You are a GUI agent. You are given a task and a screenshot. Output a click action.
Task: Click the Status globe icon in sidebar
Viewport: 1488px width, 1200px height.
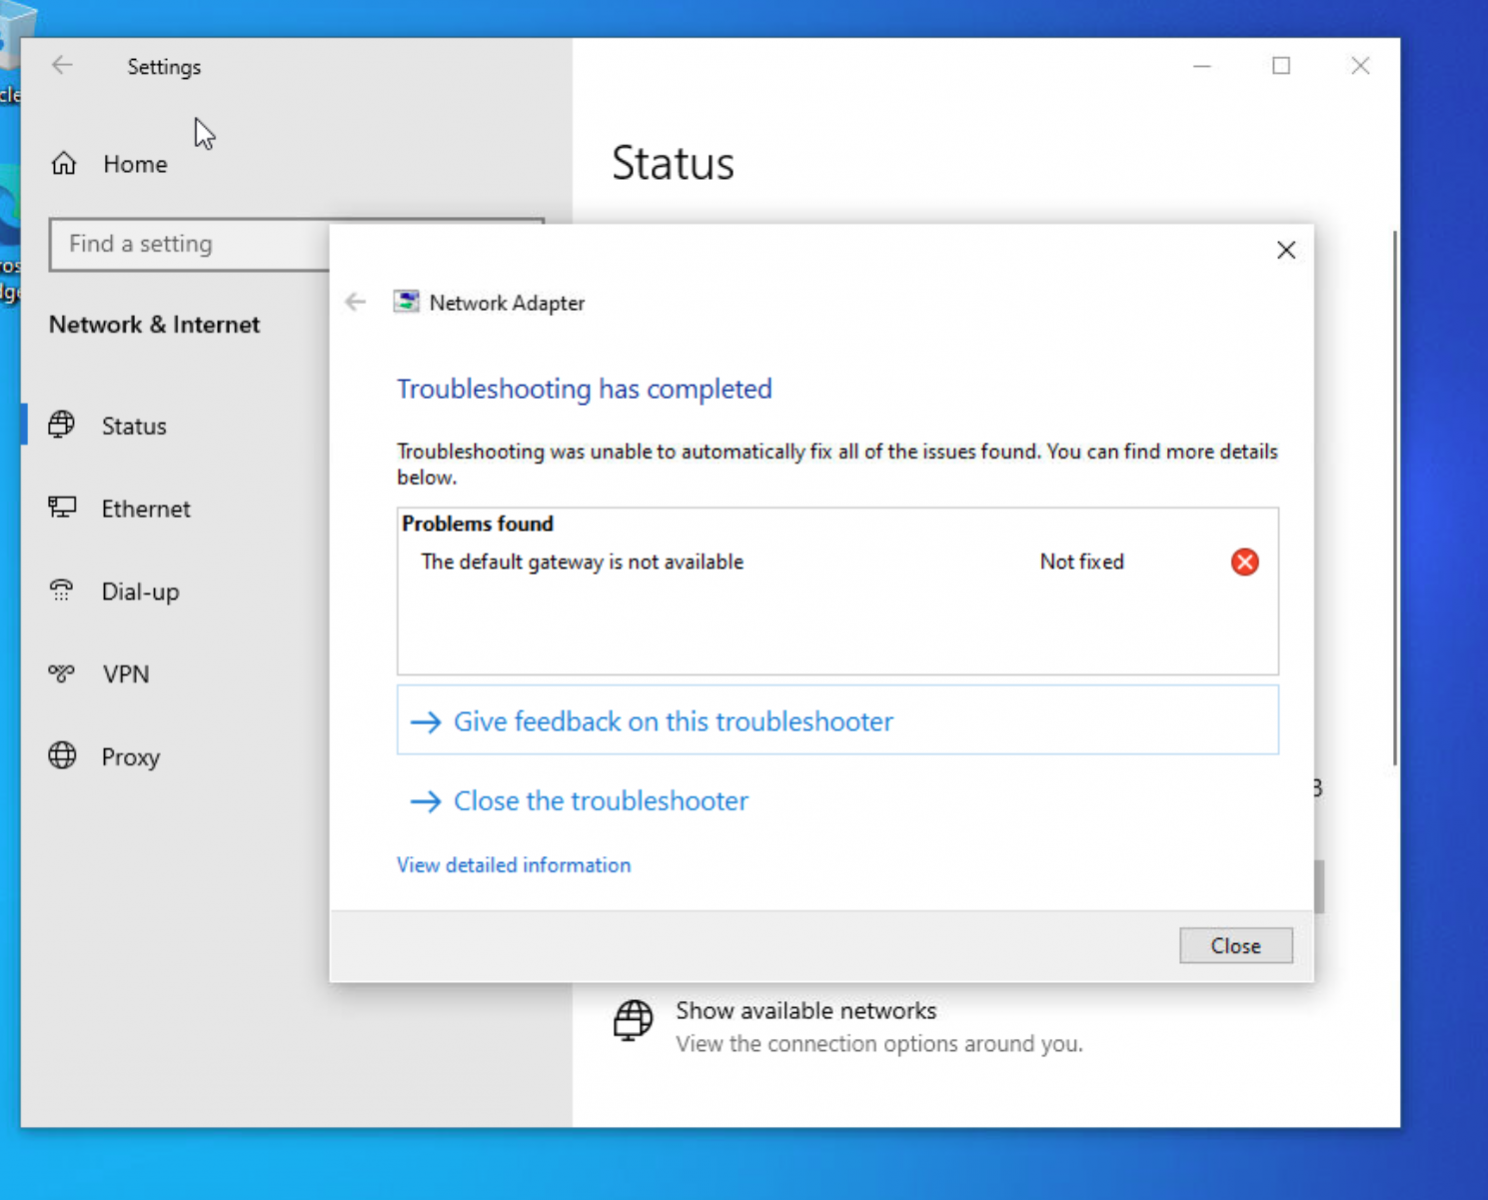tap(62, 425)
